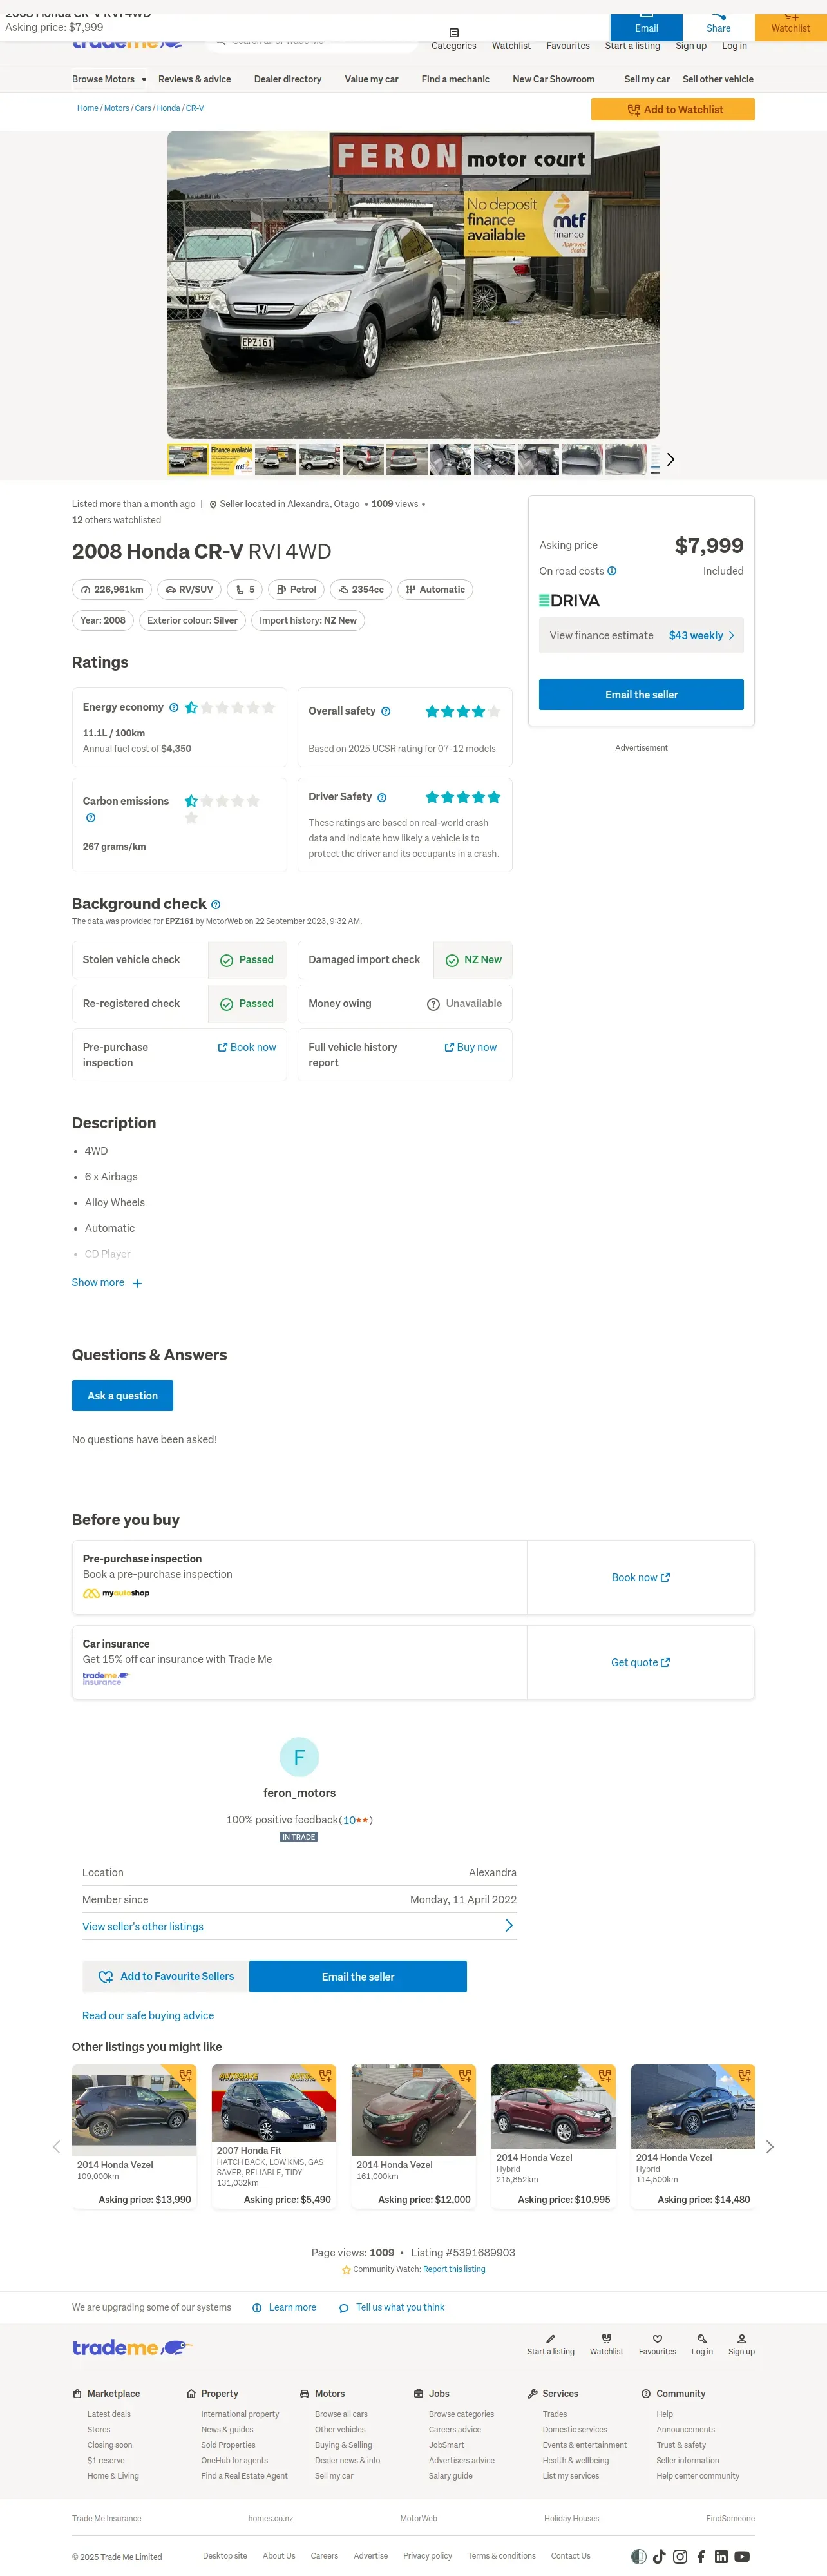Click Email the seller below seller info

358,1976
